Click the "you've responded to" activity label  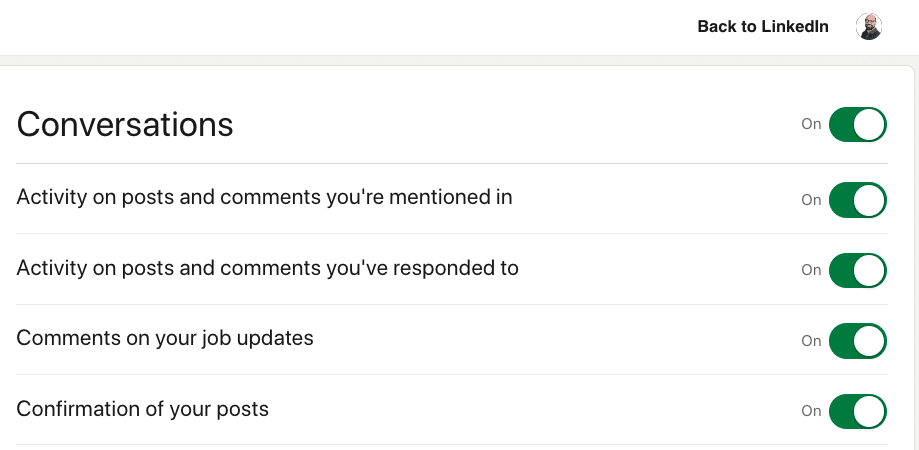point(267,268)
